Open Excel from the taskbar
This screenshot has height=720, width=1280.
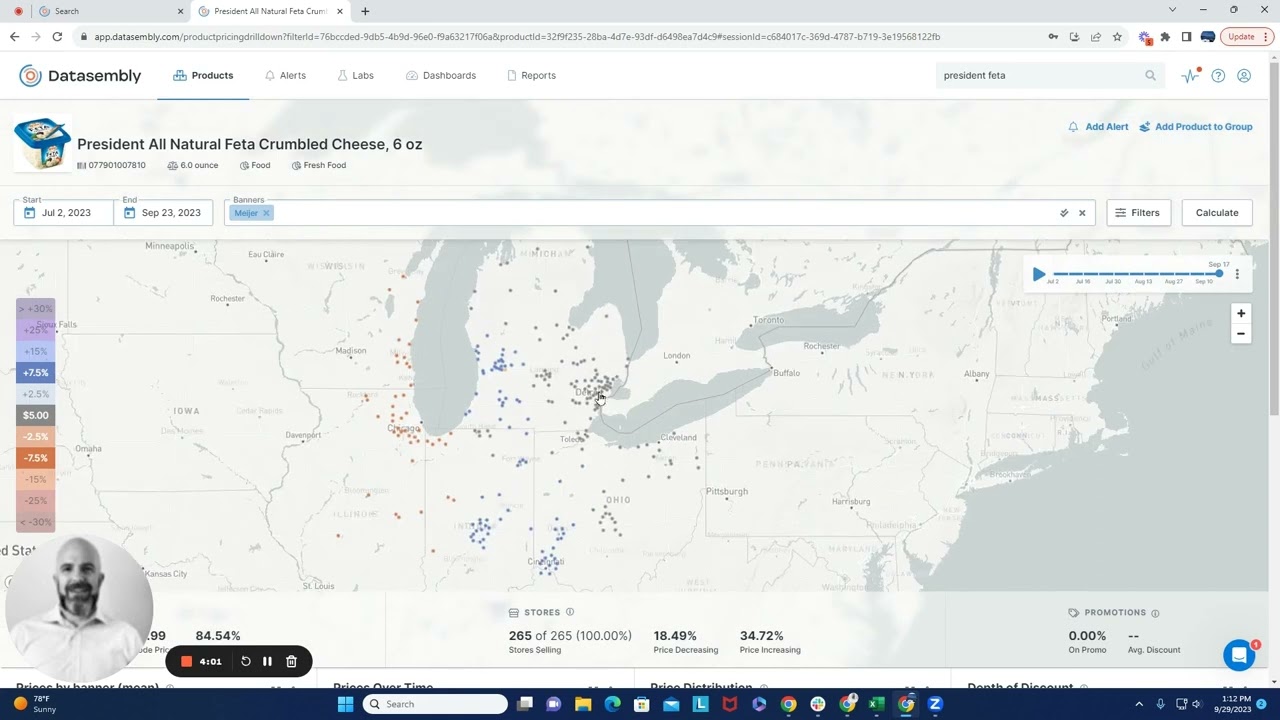tap(876, 704)
